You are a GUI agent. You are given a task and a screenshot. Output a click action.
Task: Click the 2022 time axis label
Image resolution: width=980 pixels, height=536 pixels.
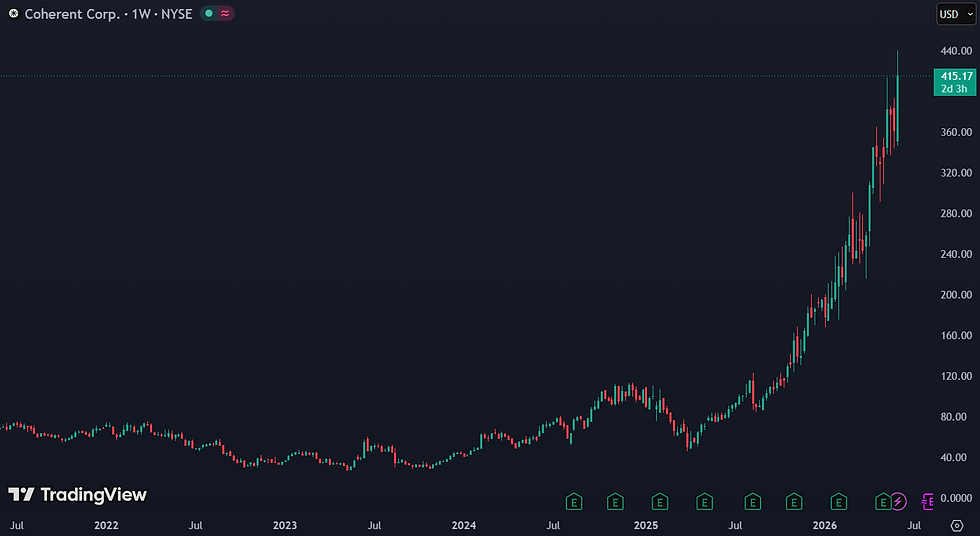[106, 525]
